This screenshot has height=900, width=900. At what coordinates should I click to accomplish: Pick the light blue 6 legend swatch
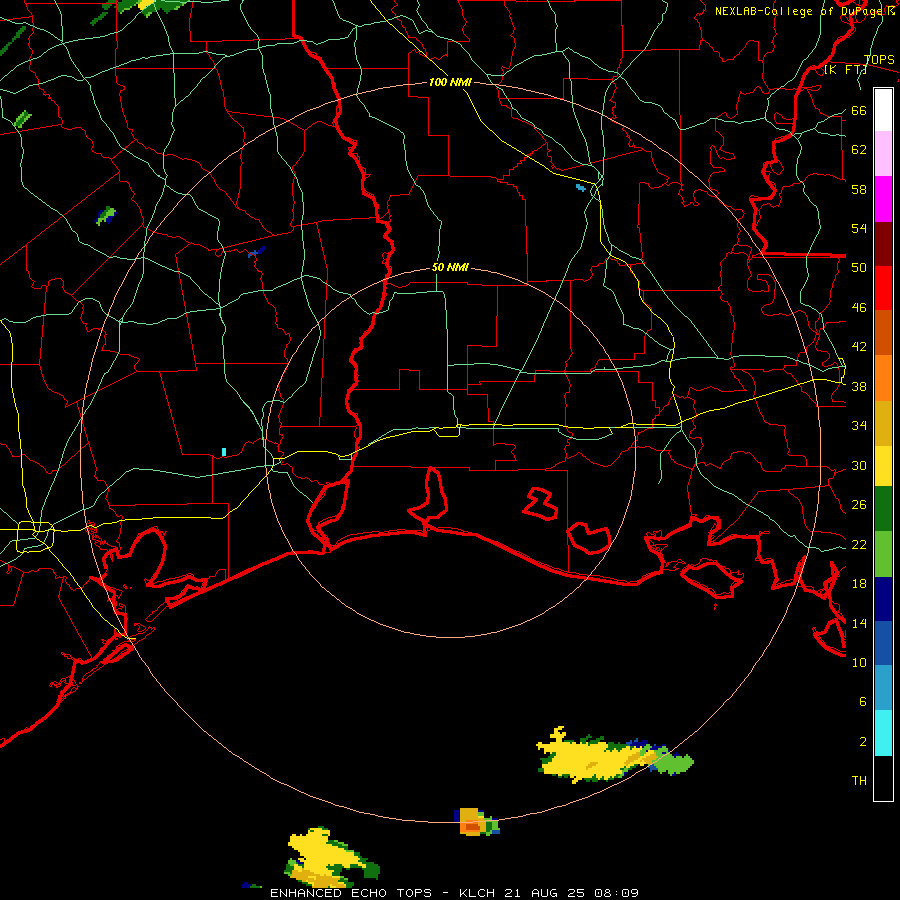coord(883,688)
